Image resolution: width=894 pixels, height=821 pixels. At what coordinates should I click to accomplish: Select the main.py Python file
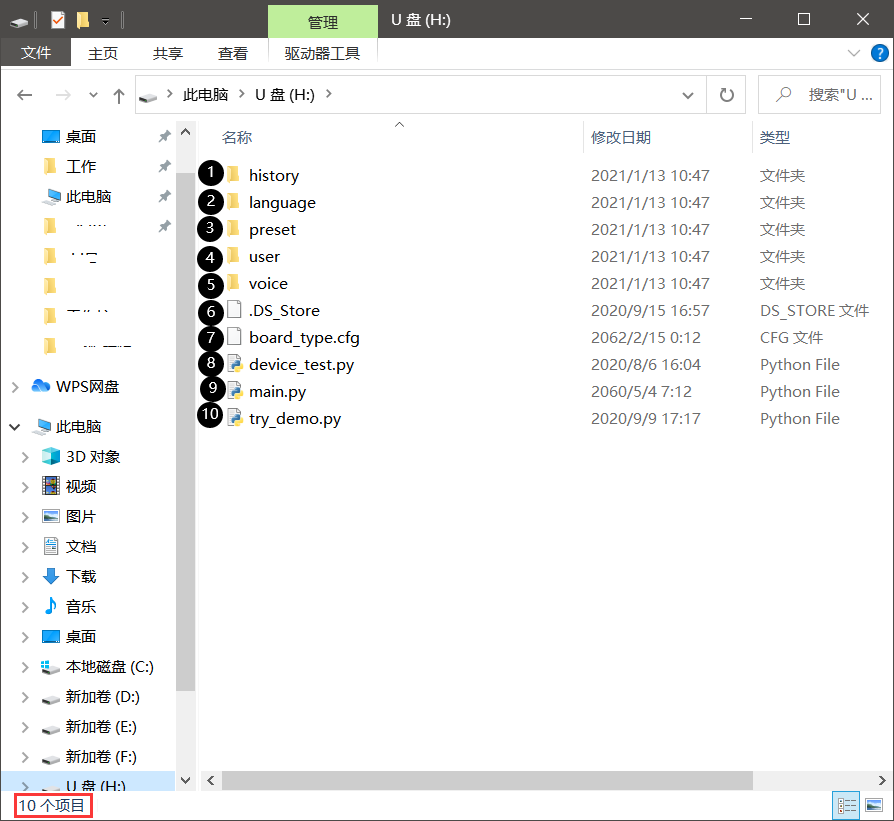tap(277, 392)
